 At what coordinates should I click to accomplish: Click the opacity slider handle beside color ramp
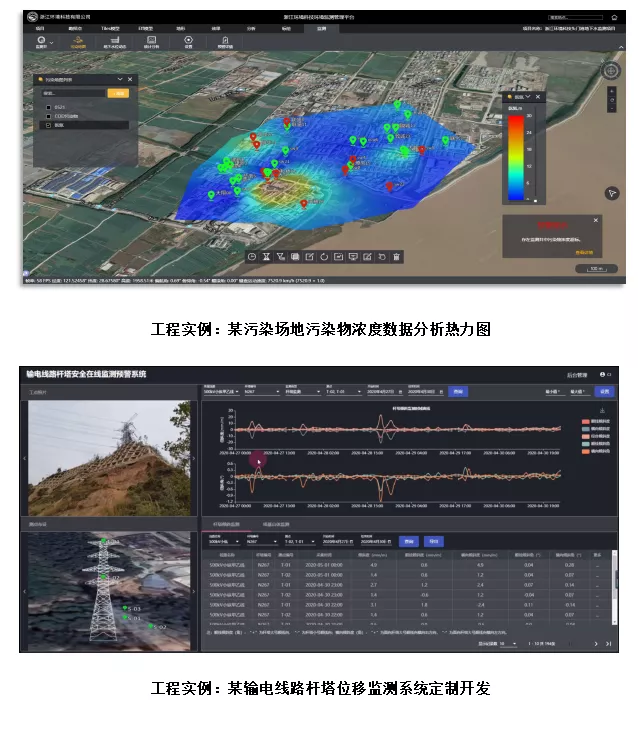535,201
